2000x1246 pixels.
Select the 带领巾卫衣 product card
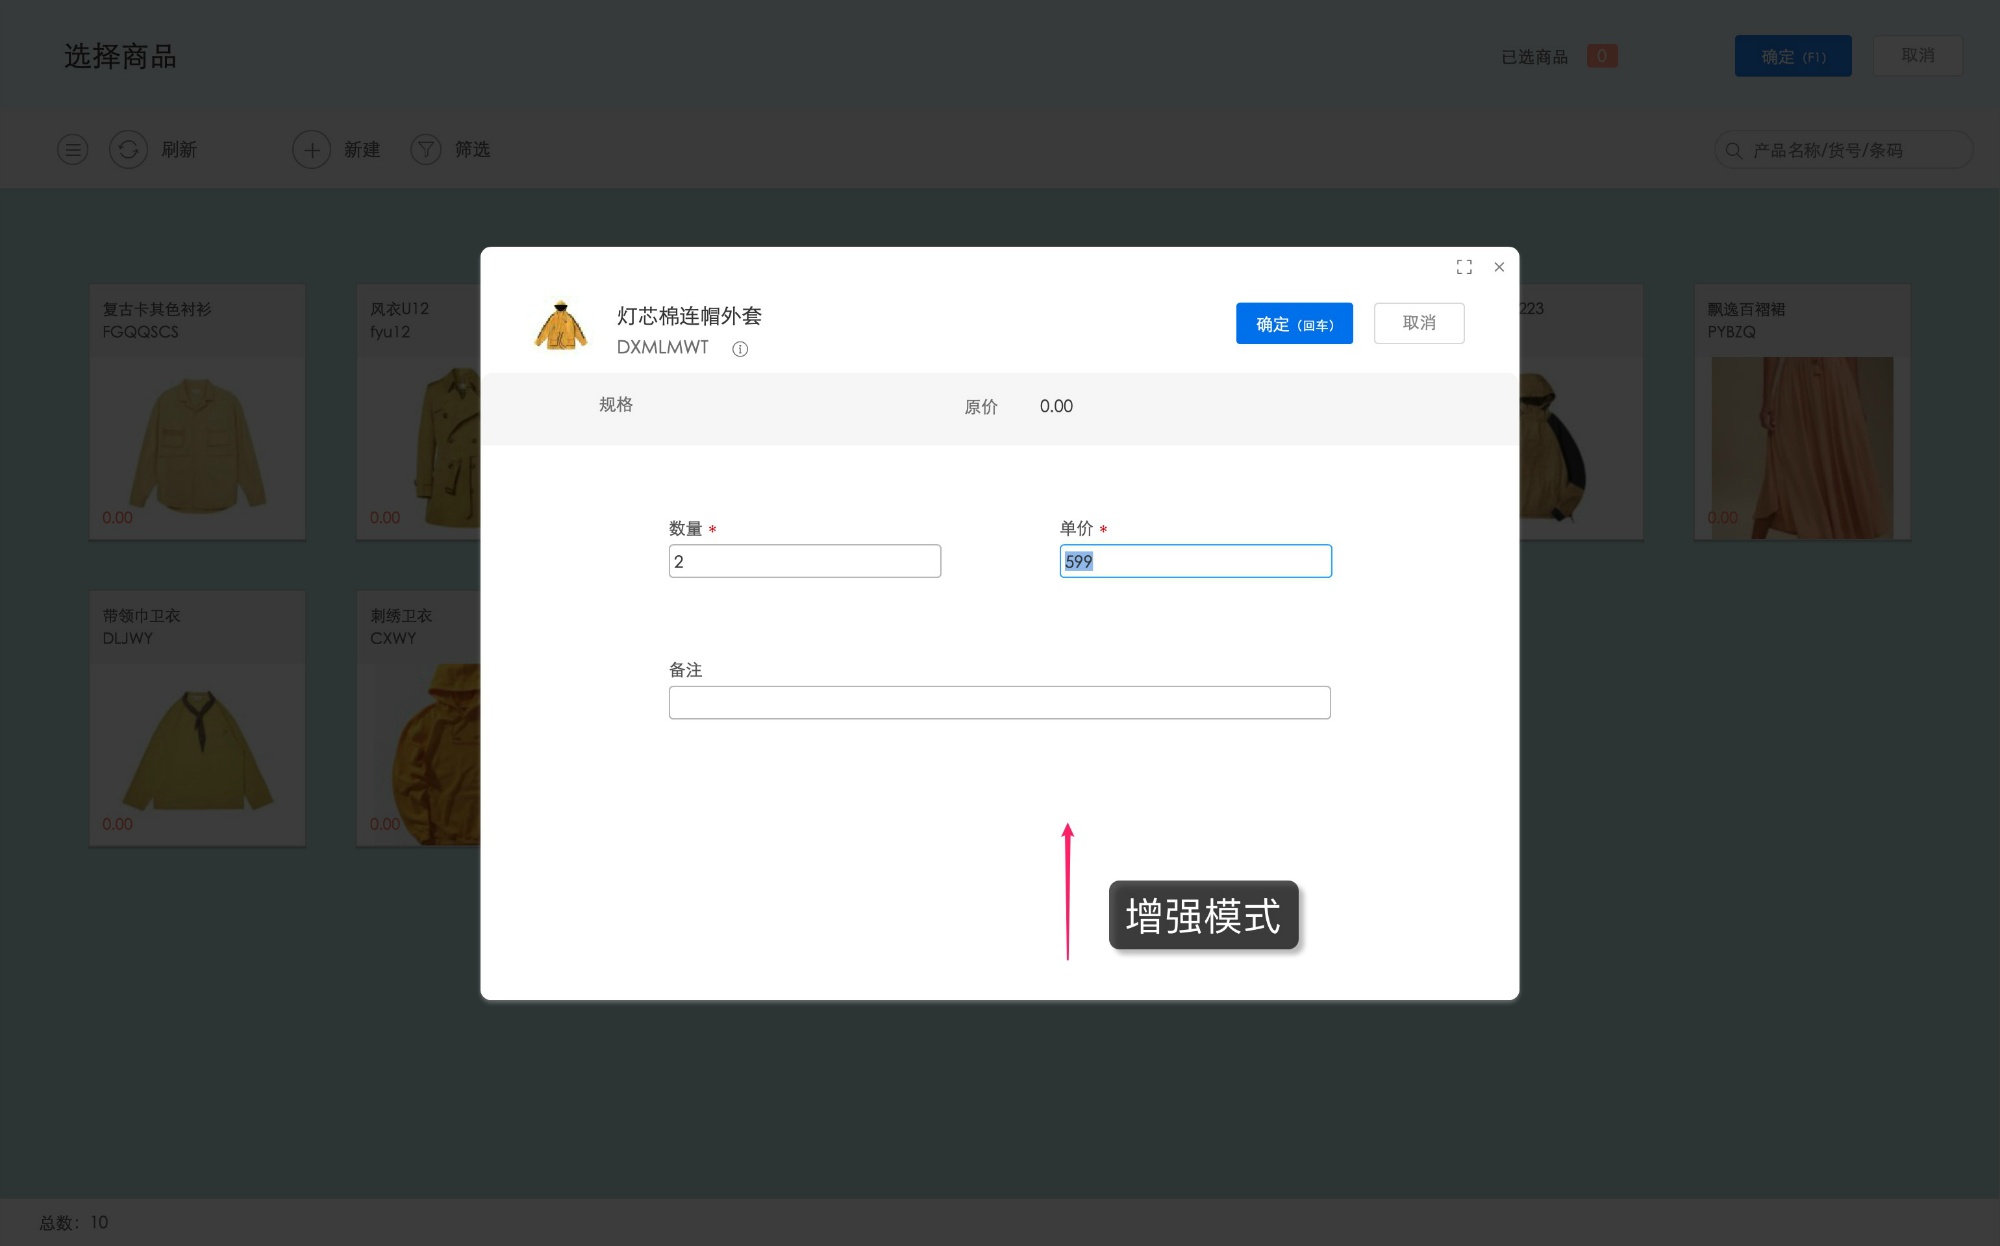(197, 718)
